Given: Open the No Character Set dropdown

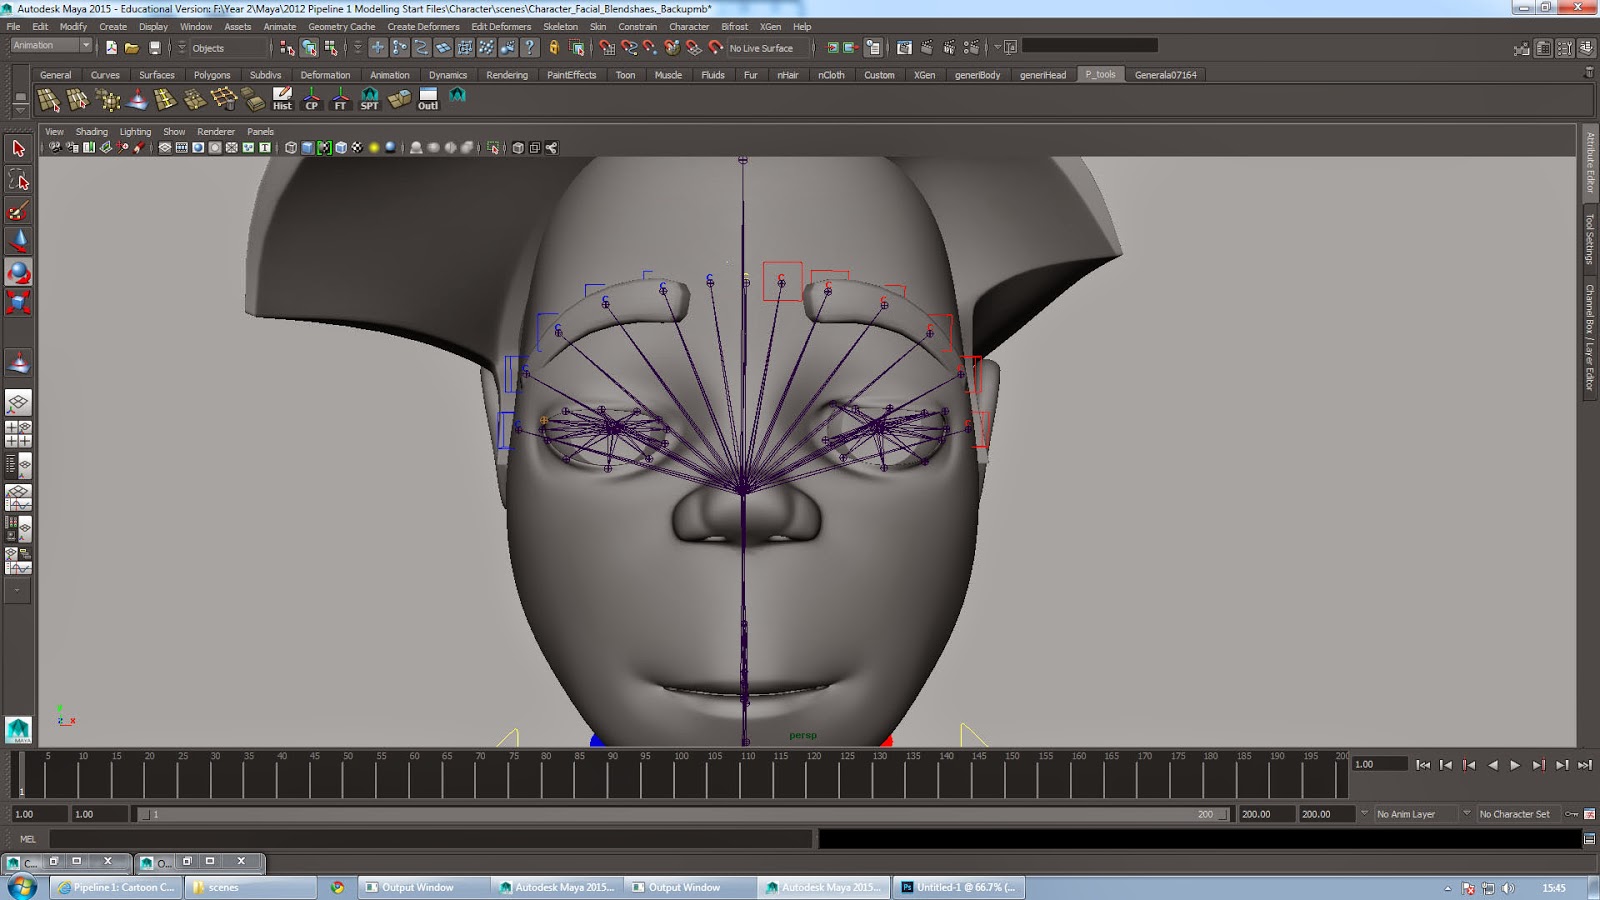Looking at the screenshot, I should [x=1518, y=813].
